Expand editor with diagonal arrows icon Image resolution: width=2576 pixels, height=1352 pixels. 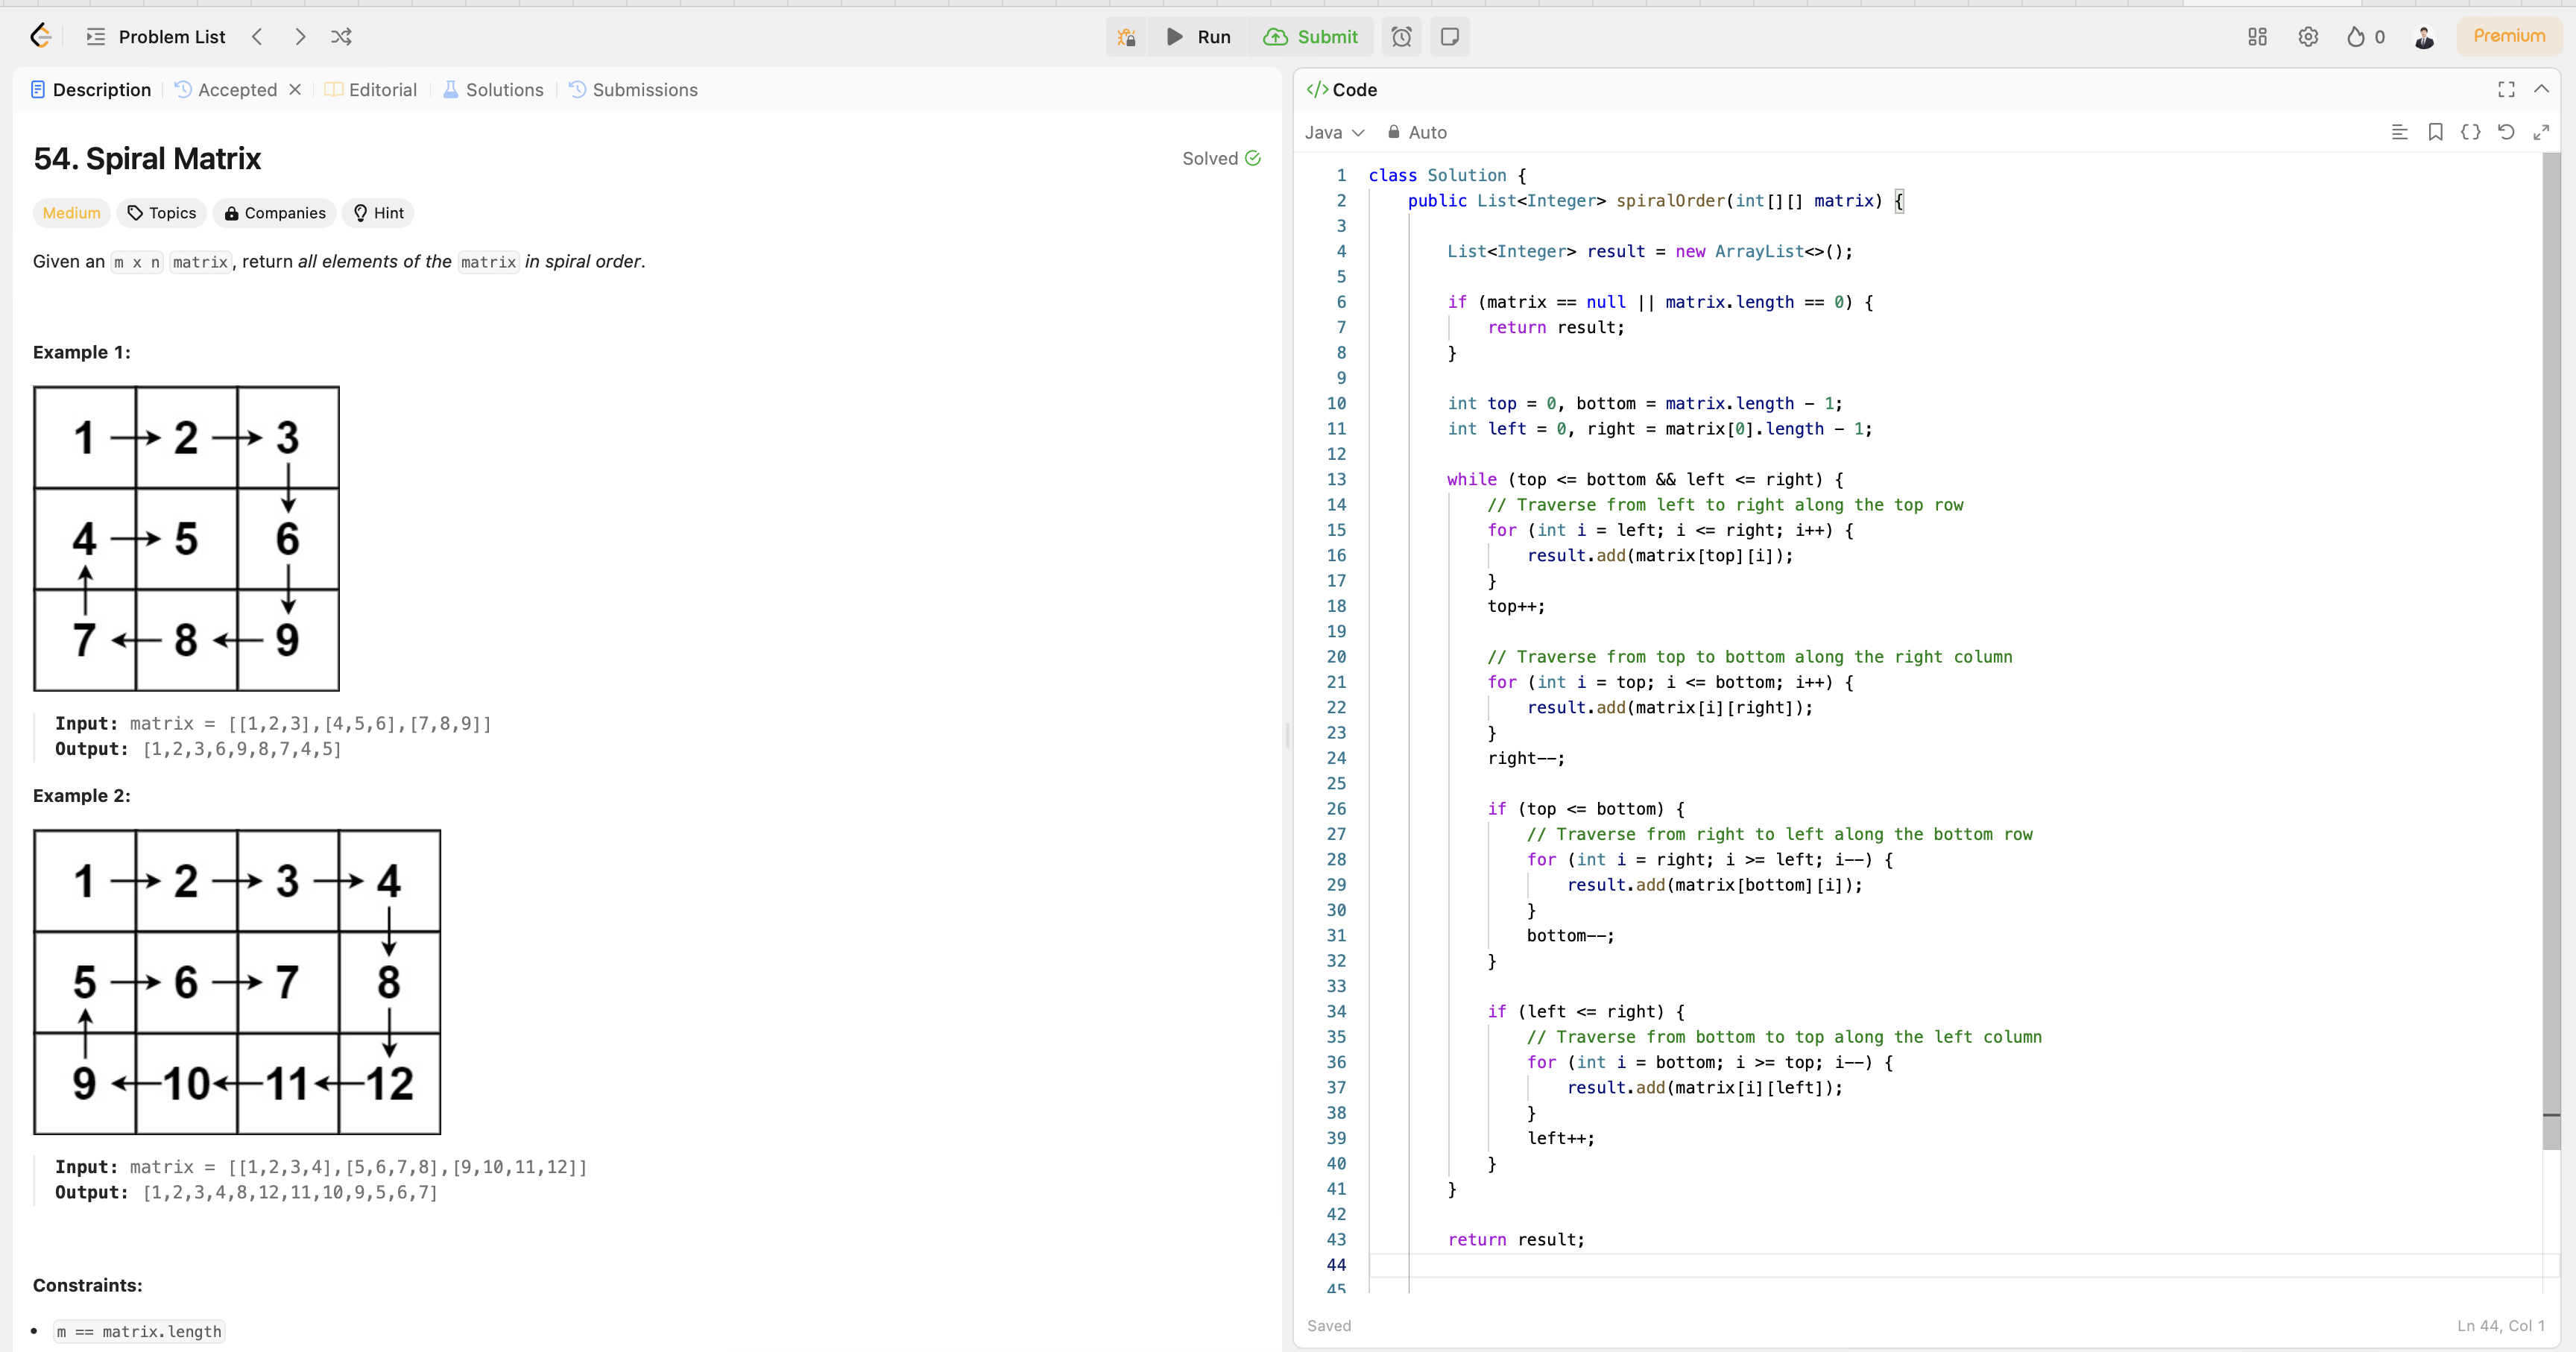pos(2541,132)
